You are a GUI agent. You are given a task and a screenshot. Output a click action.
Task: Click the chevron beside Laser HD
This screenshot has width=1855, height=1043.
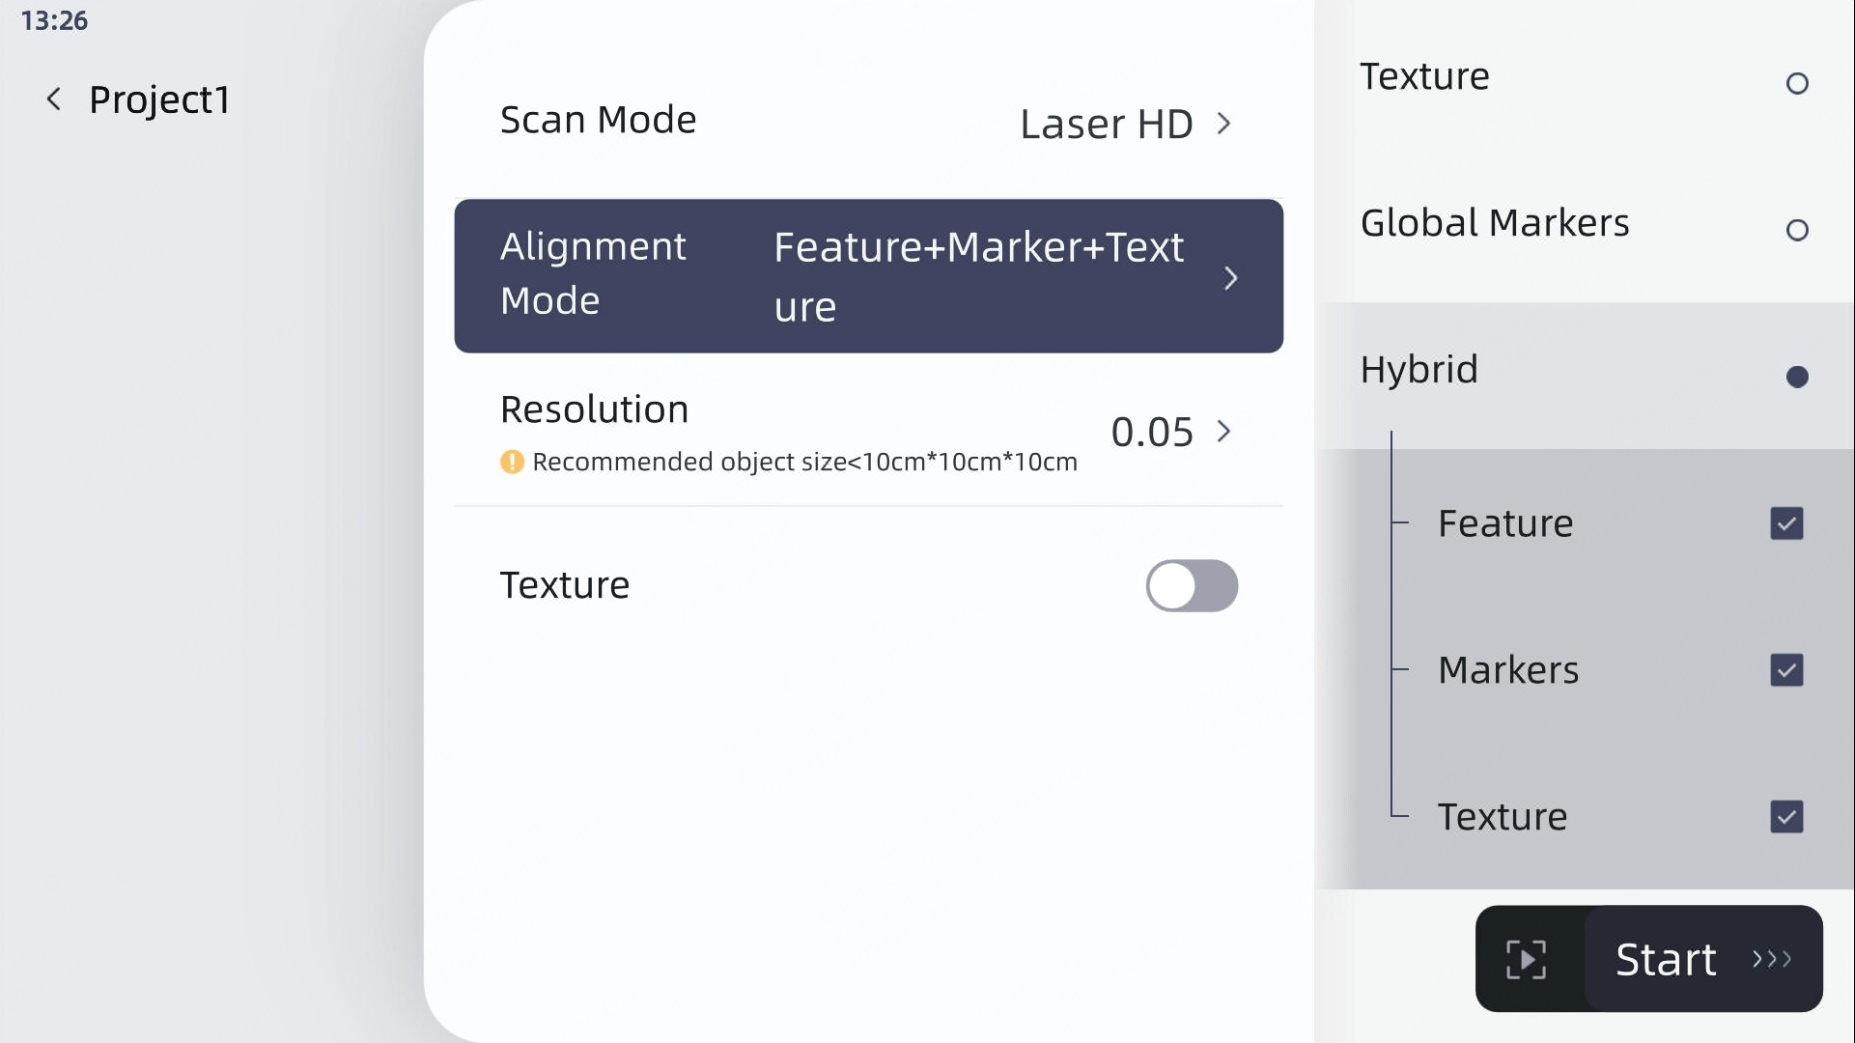pyautogui.click(x=1224, y=123)
